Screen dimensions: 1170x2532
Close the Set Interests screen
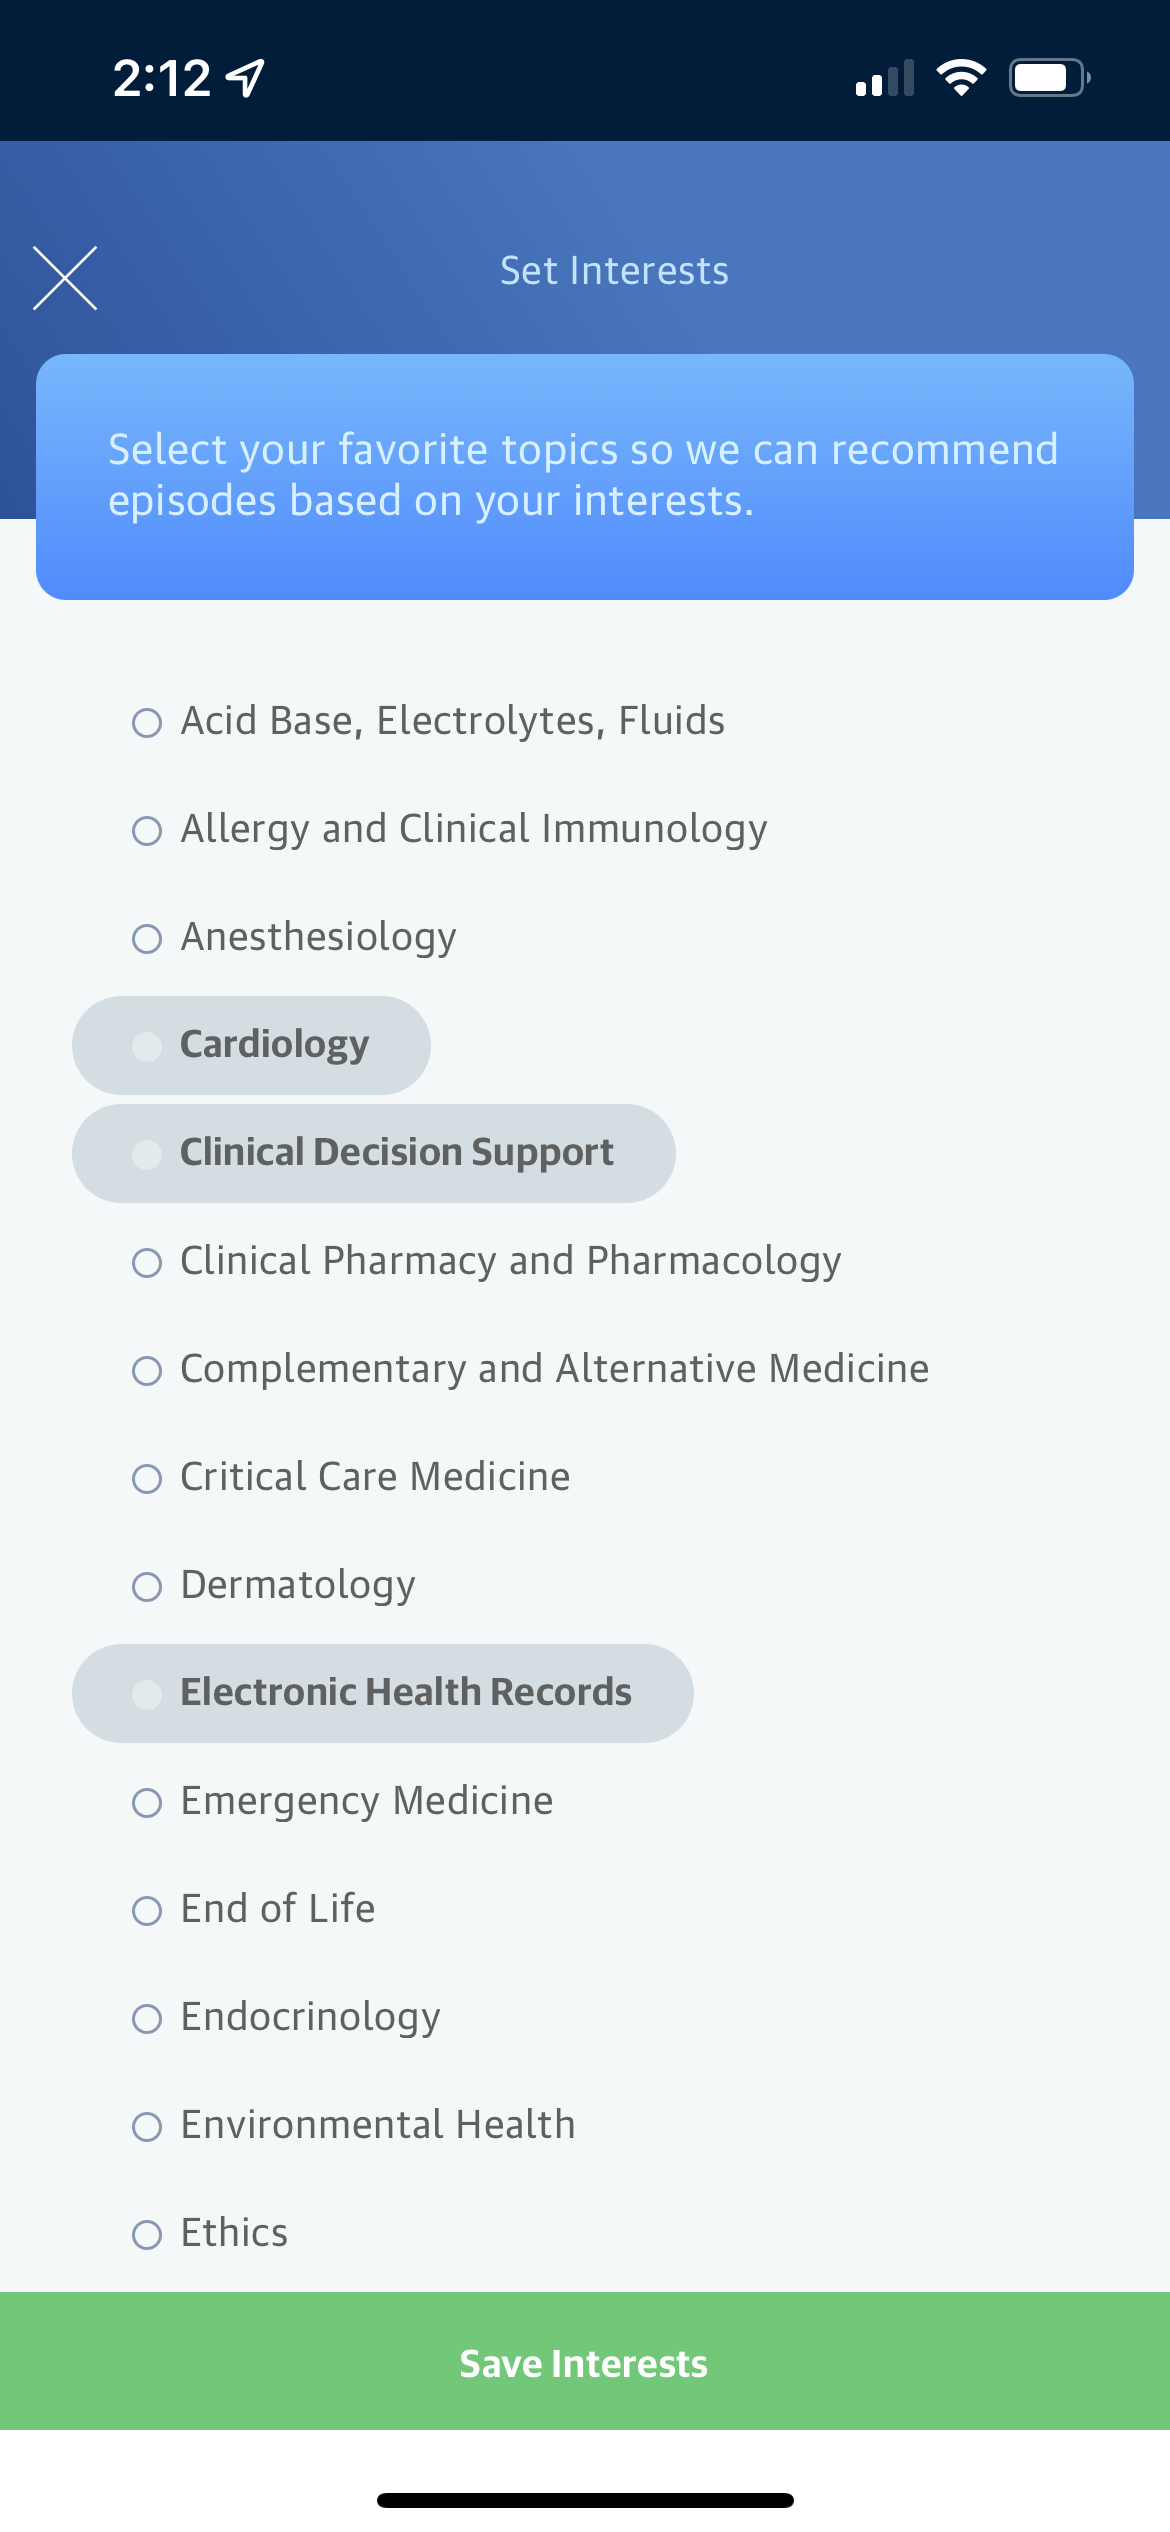click(65, 278)
